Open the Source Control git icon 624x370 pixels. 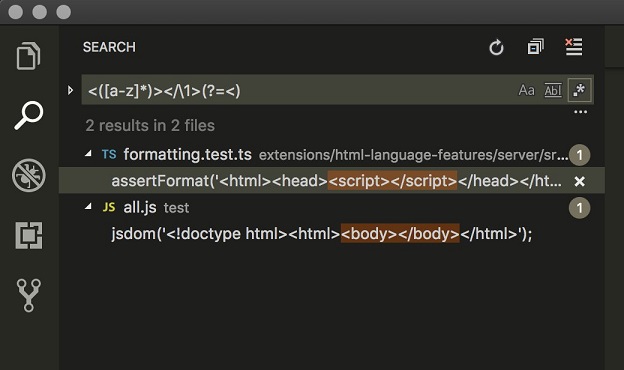coord(29,295)
